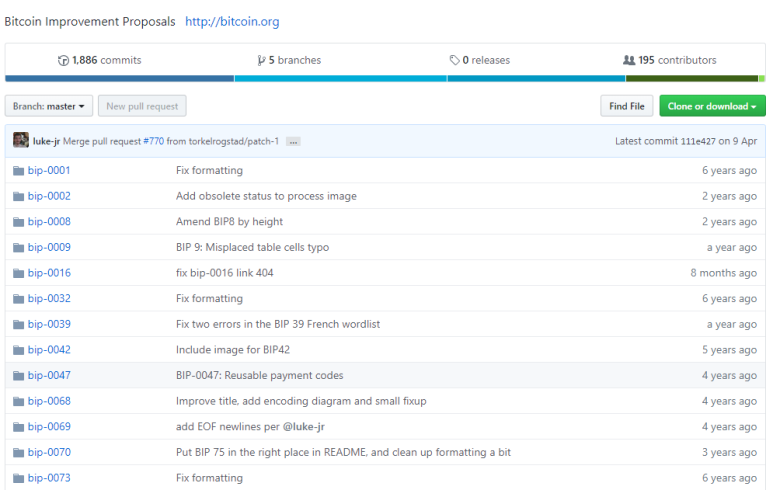
Task: Open the bip-0068 folder
Action: click(49, 401)
